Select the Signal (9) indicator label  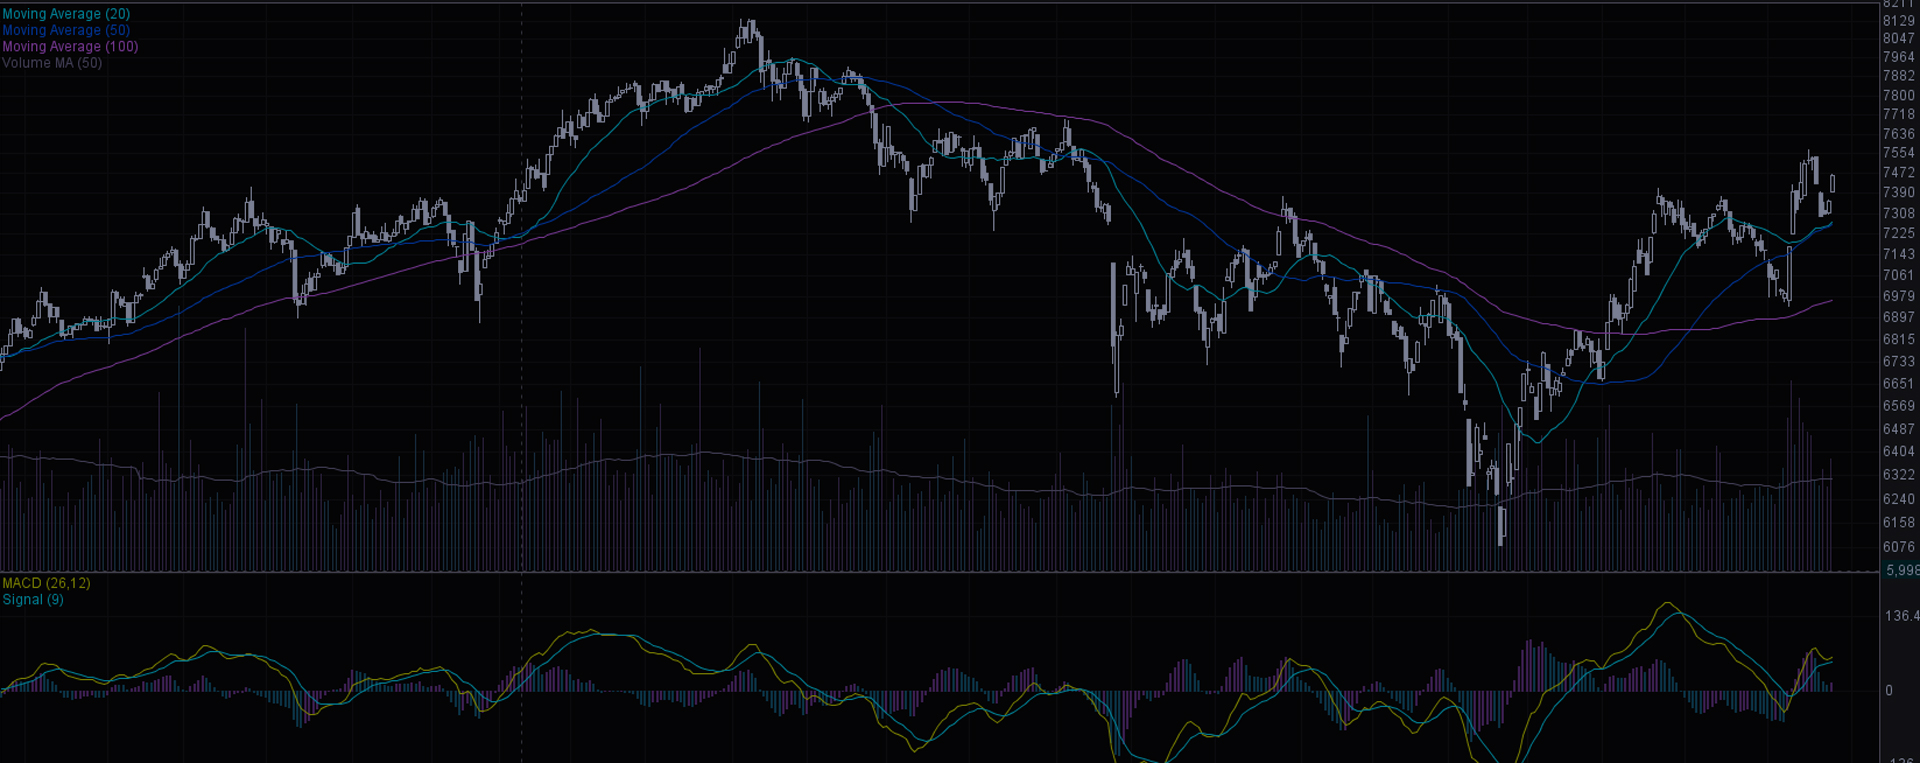click(33, 600)
